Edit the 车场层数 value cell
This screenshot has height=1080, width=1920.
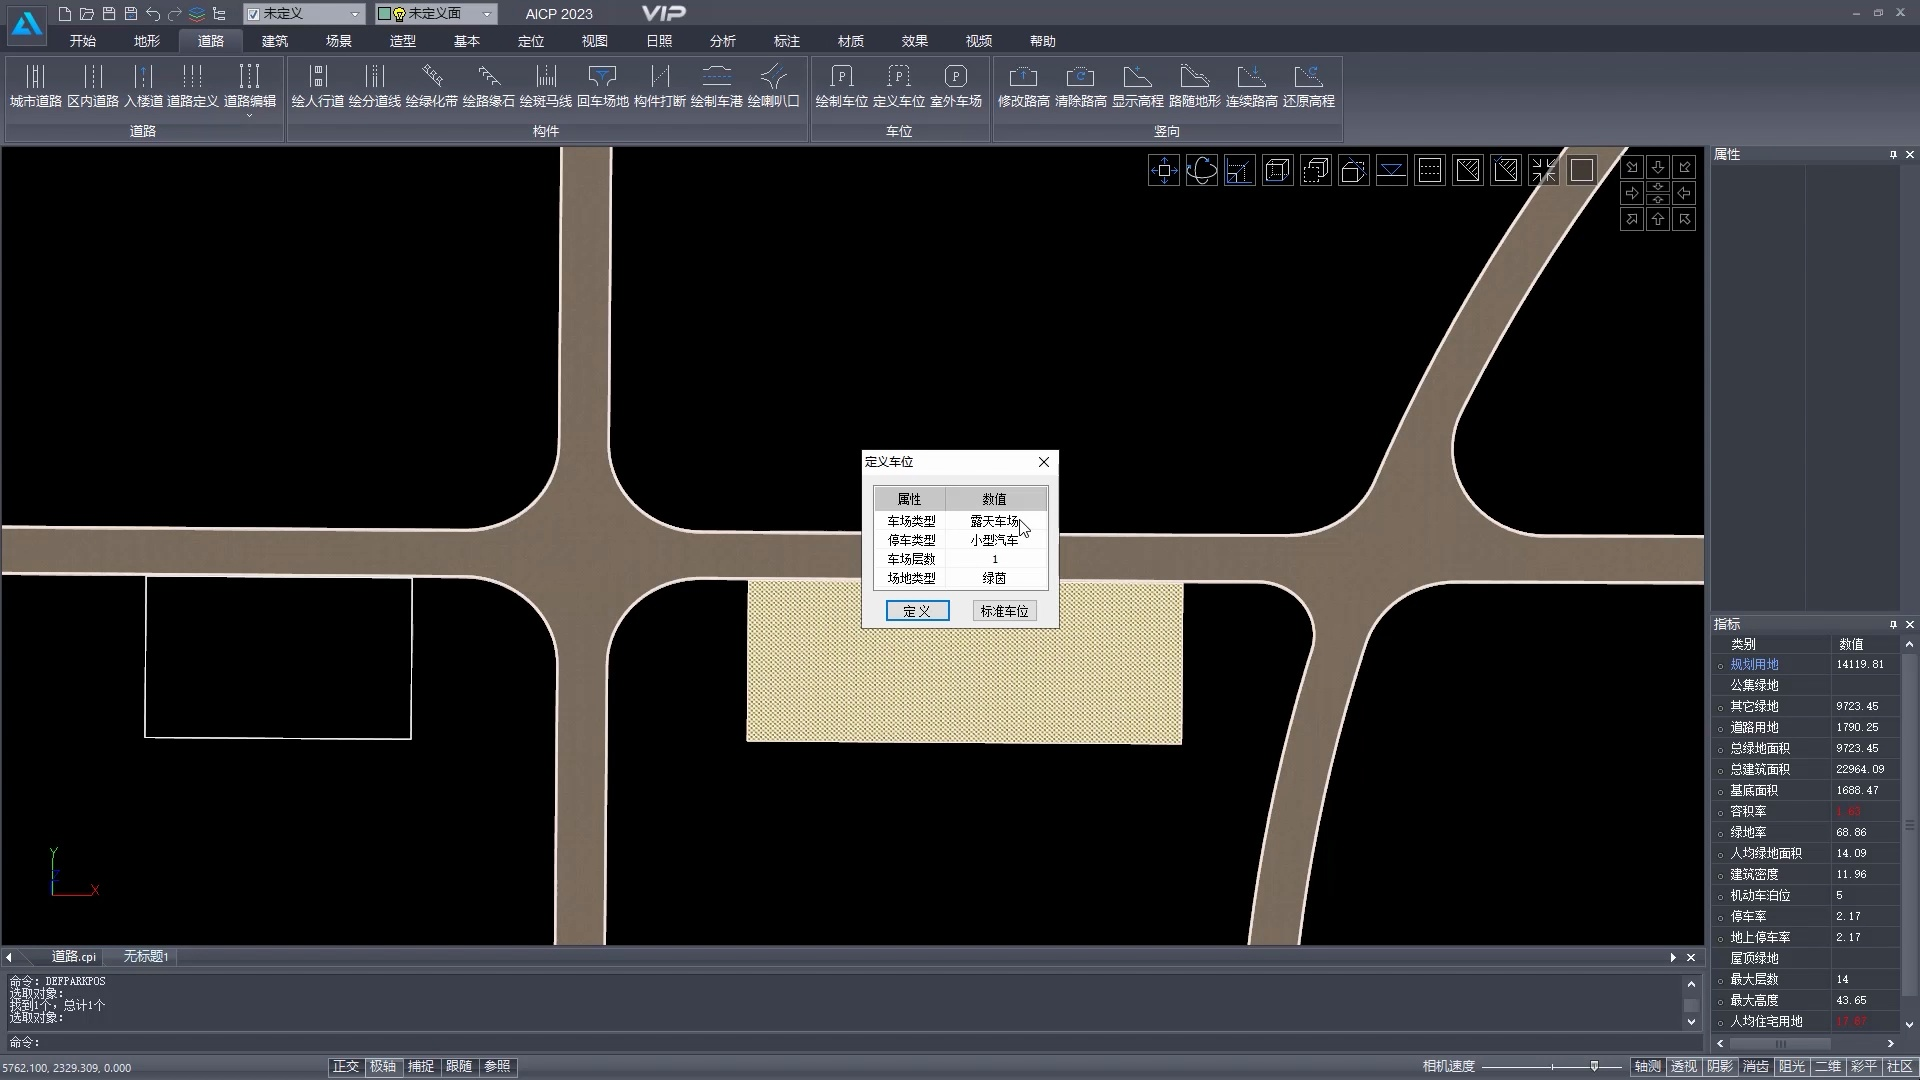[995, 559]
